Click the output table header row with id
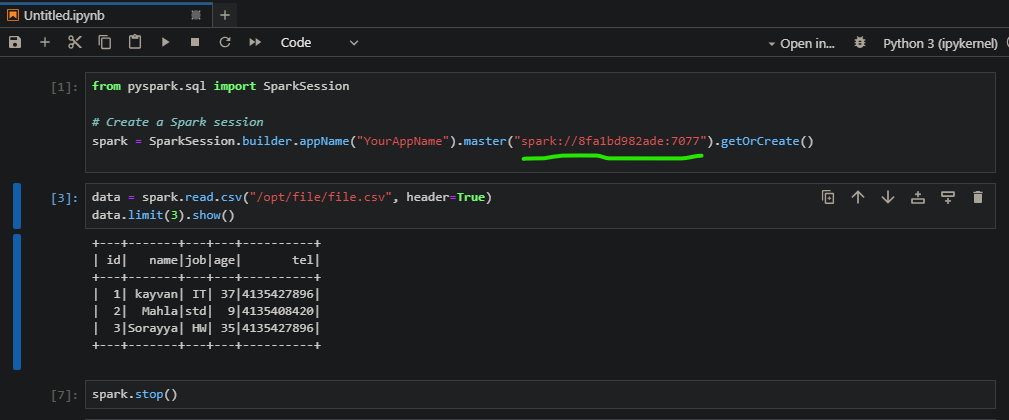1009x420 pixels. point(206,260)
